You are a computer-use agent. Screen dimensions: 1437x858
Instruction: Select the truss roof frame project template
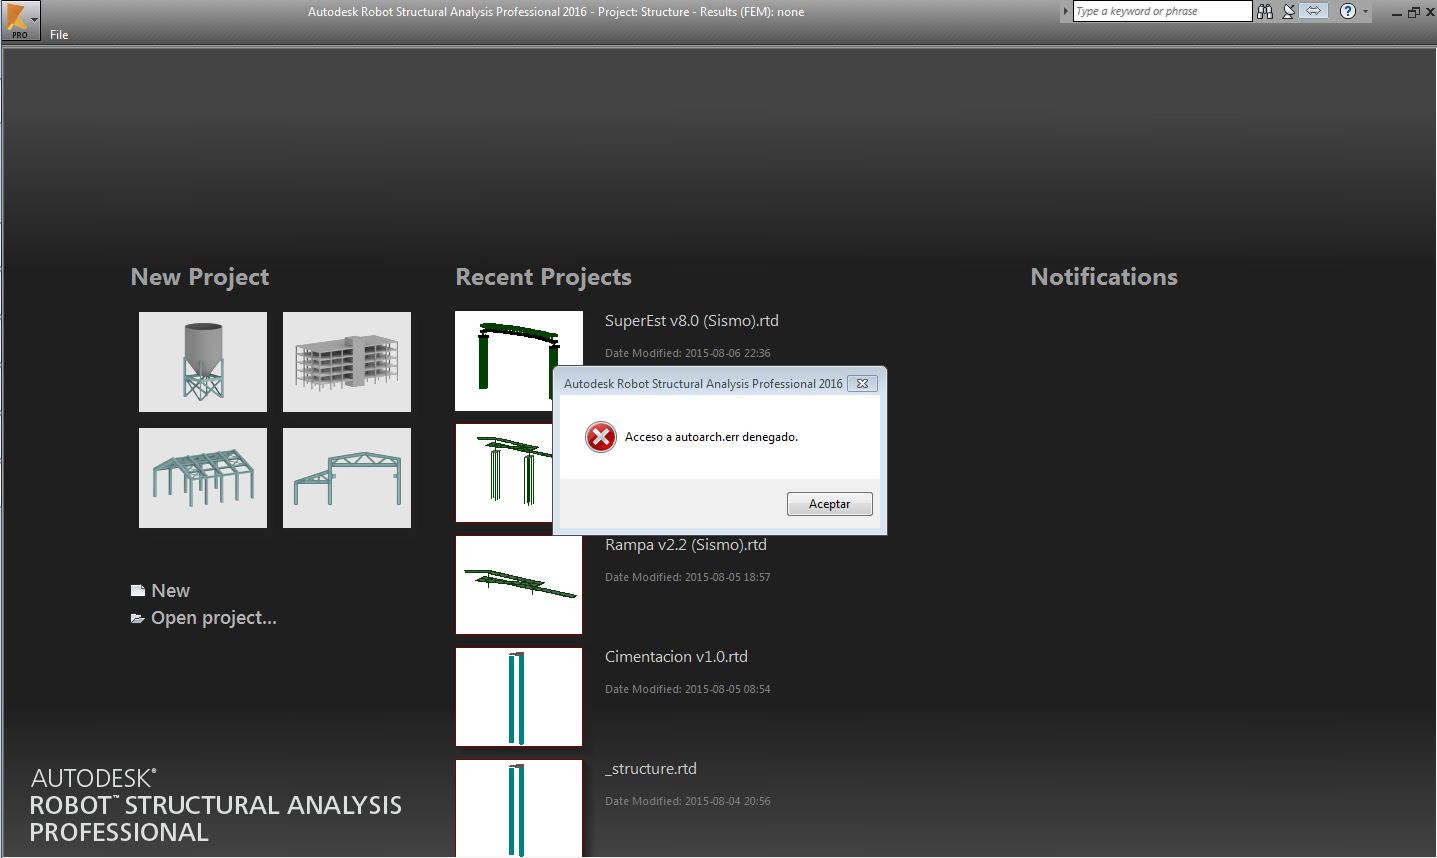[347, 478]
